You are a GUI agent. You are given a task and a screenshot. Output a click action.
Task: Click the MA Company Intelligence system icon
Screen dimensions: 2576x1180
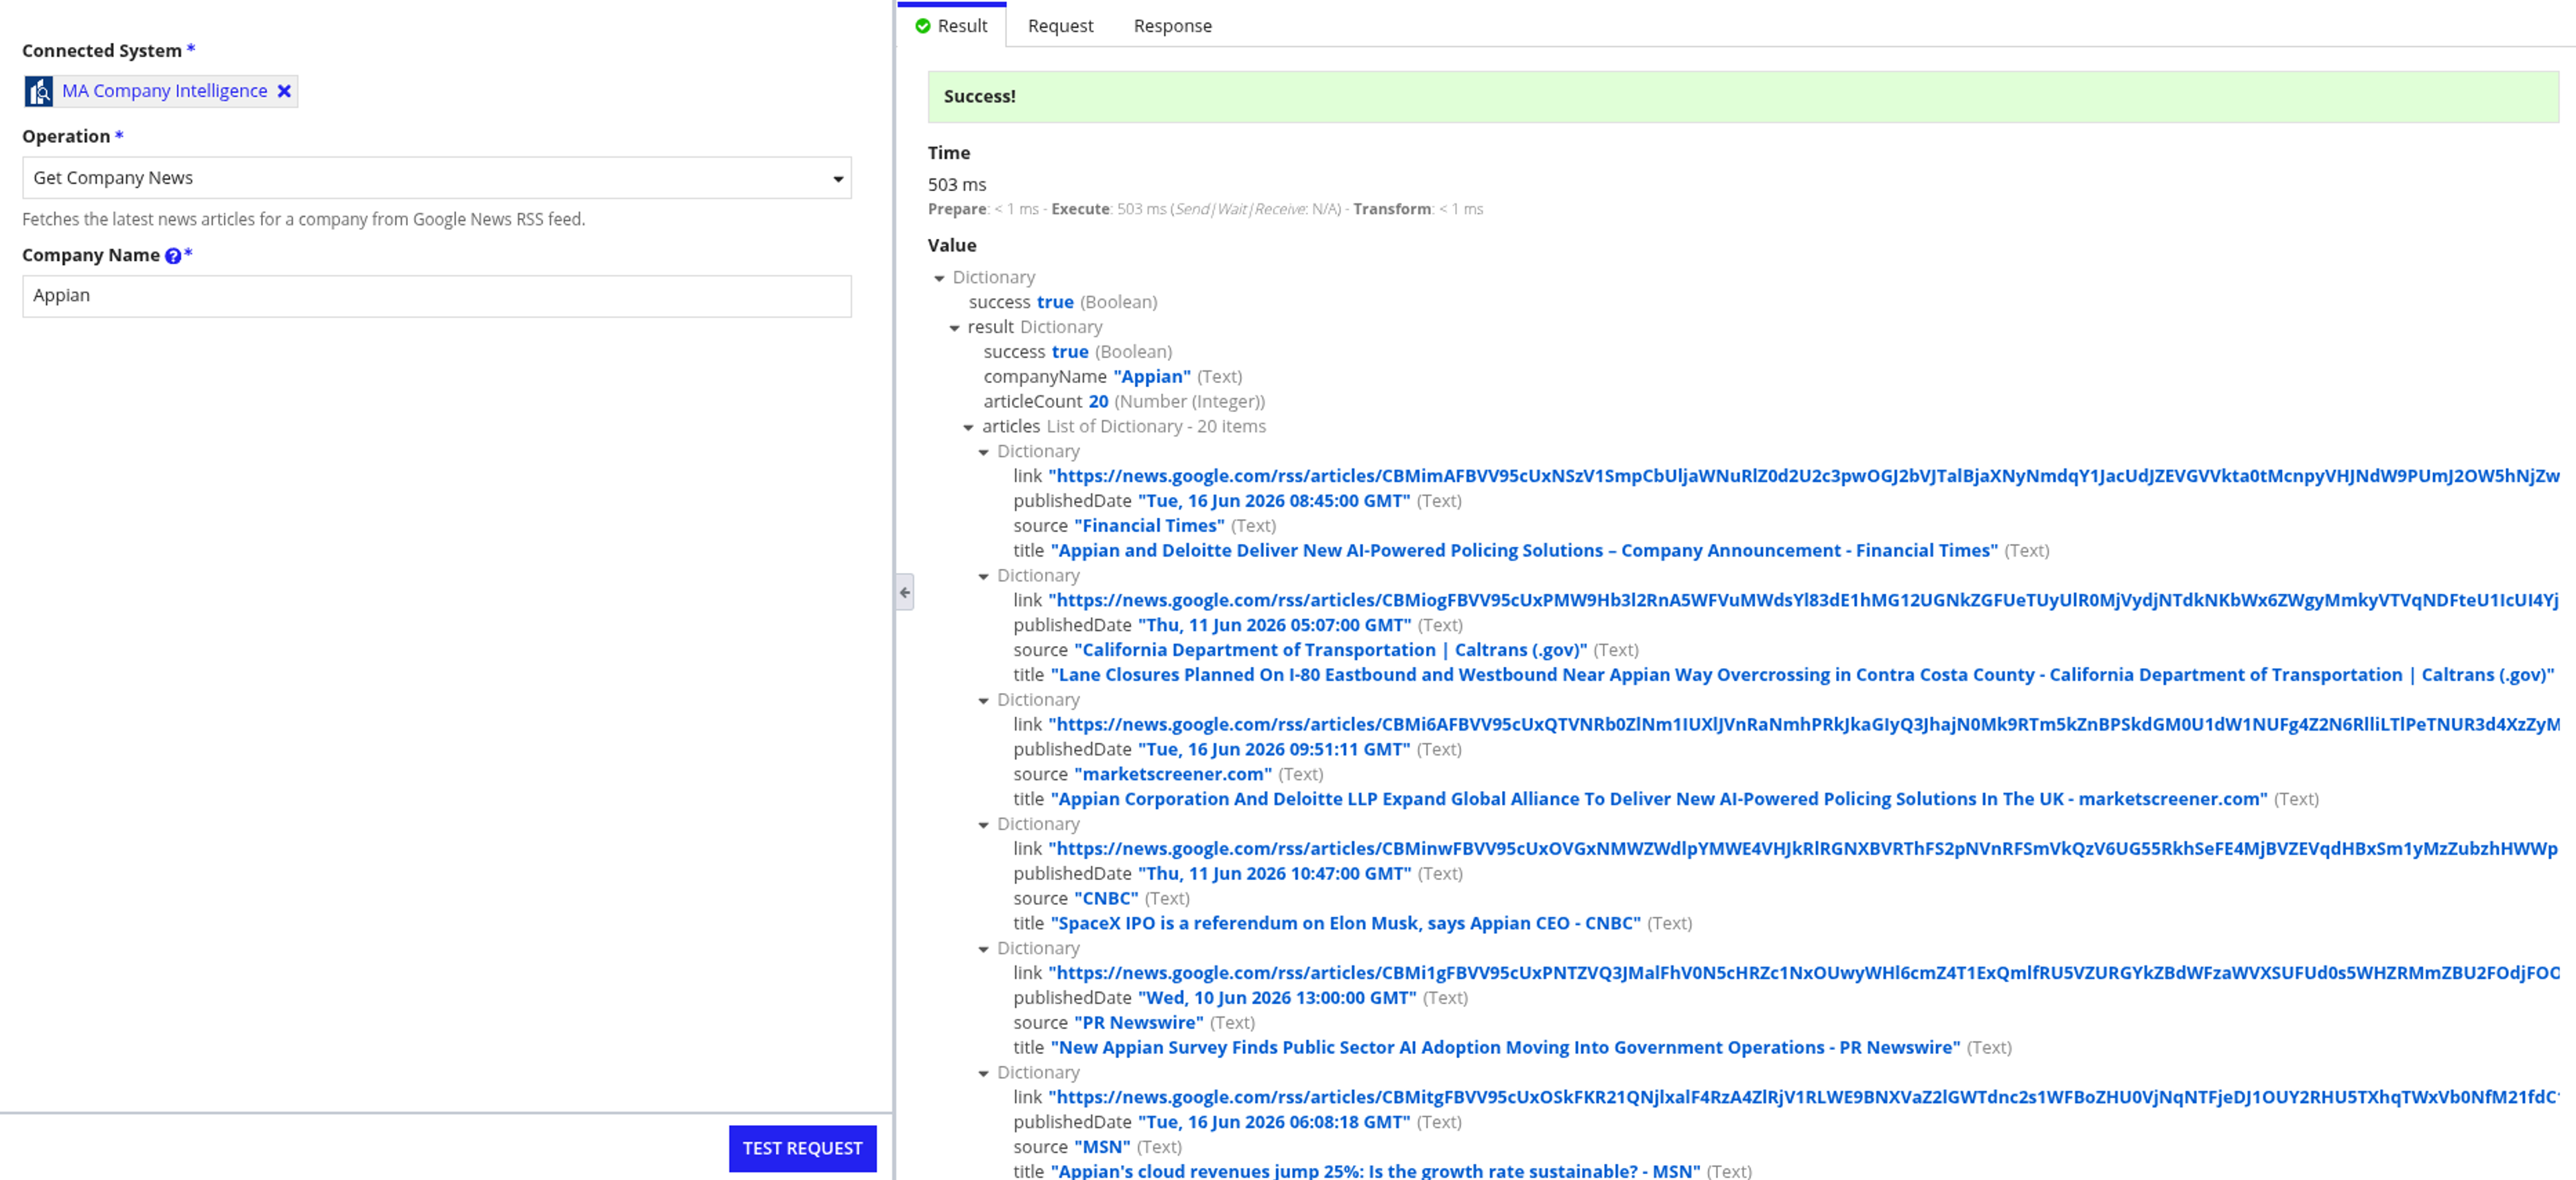point(39,91)
